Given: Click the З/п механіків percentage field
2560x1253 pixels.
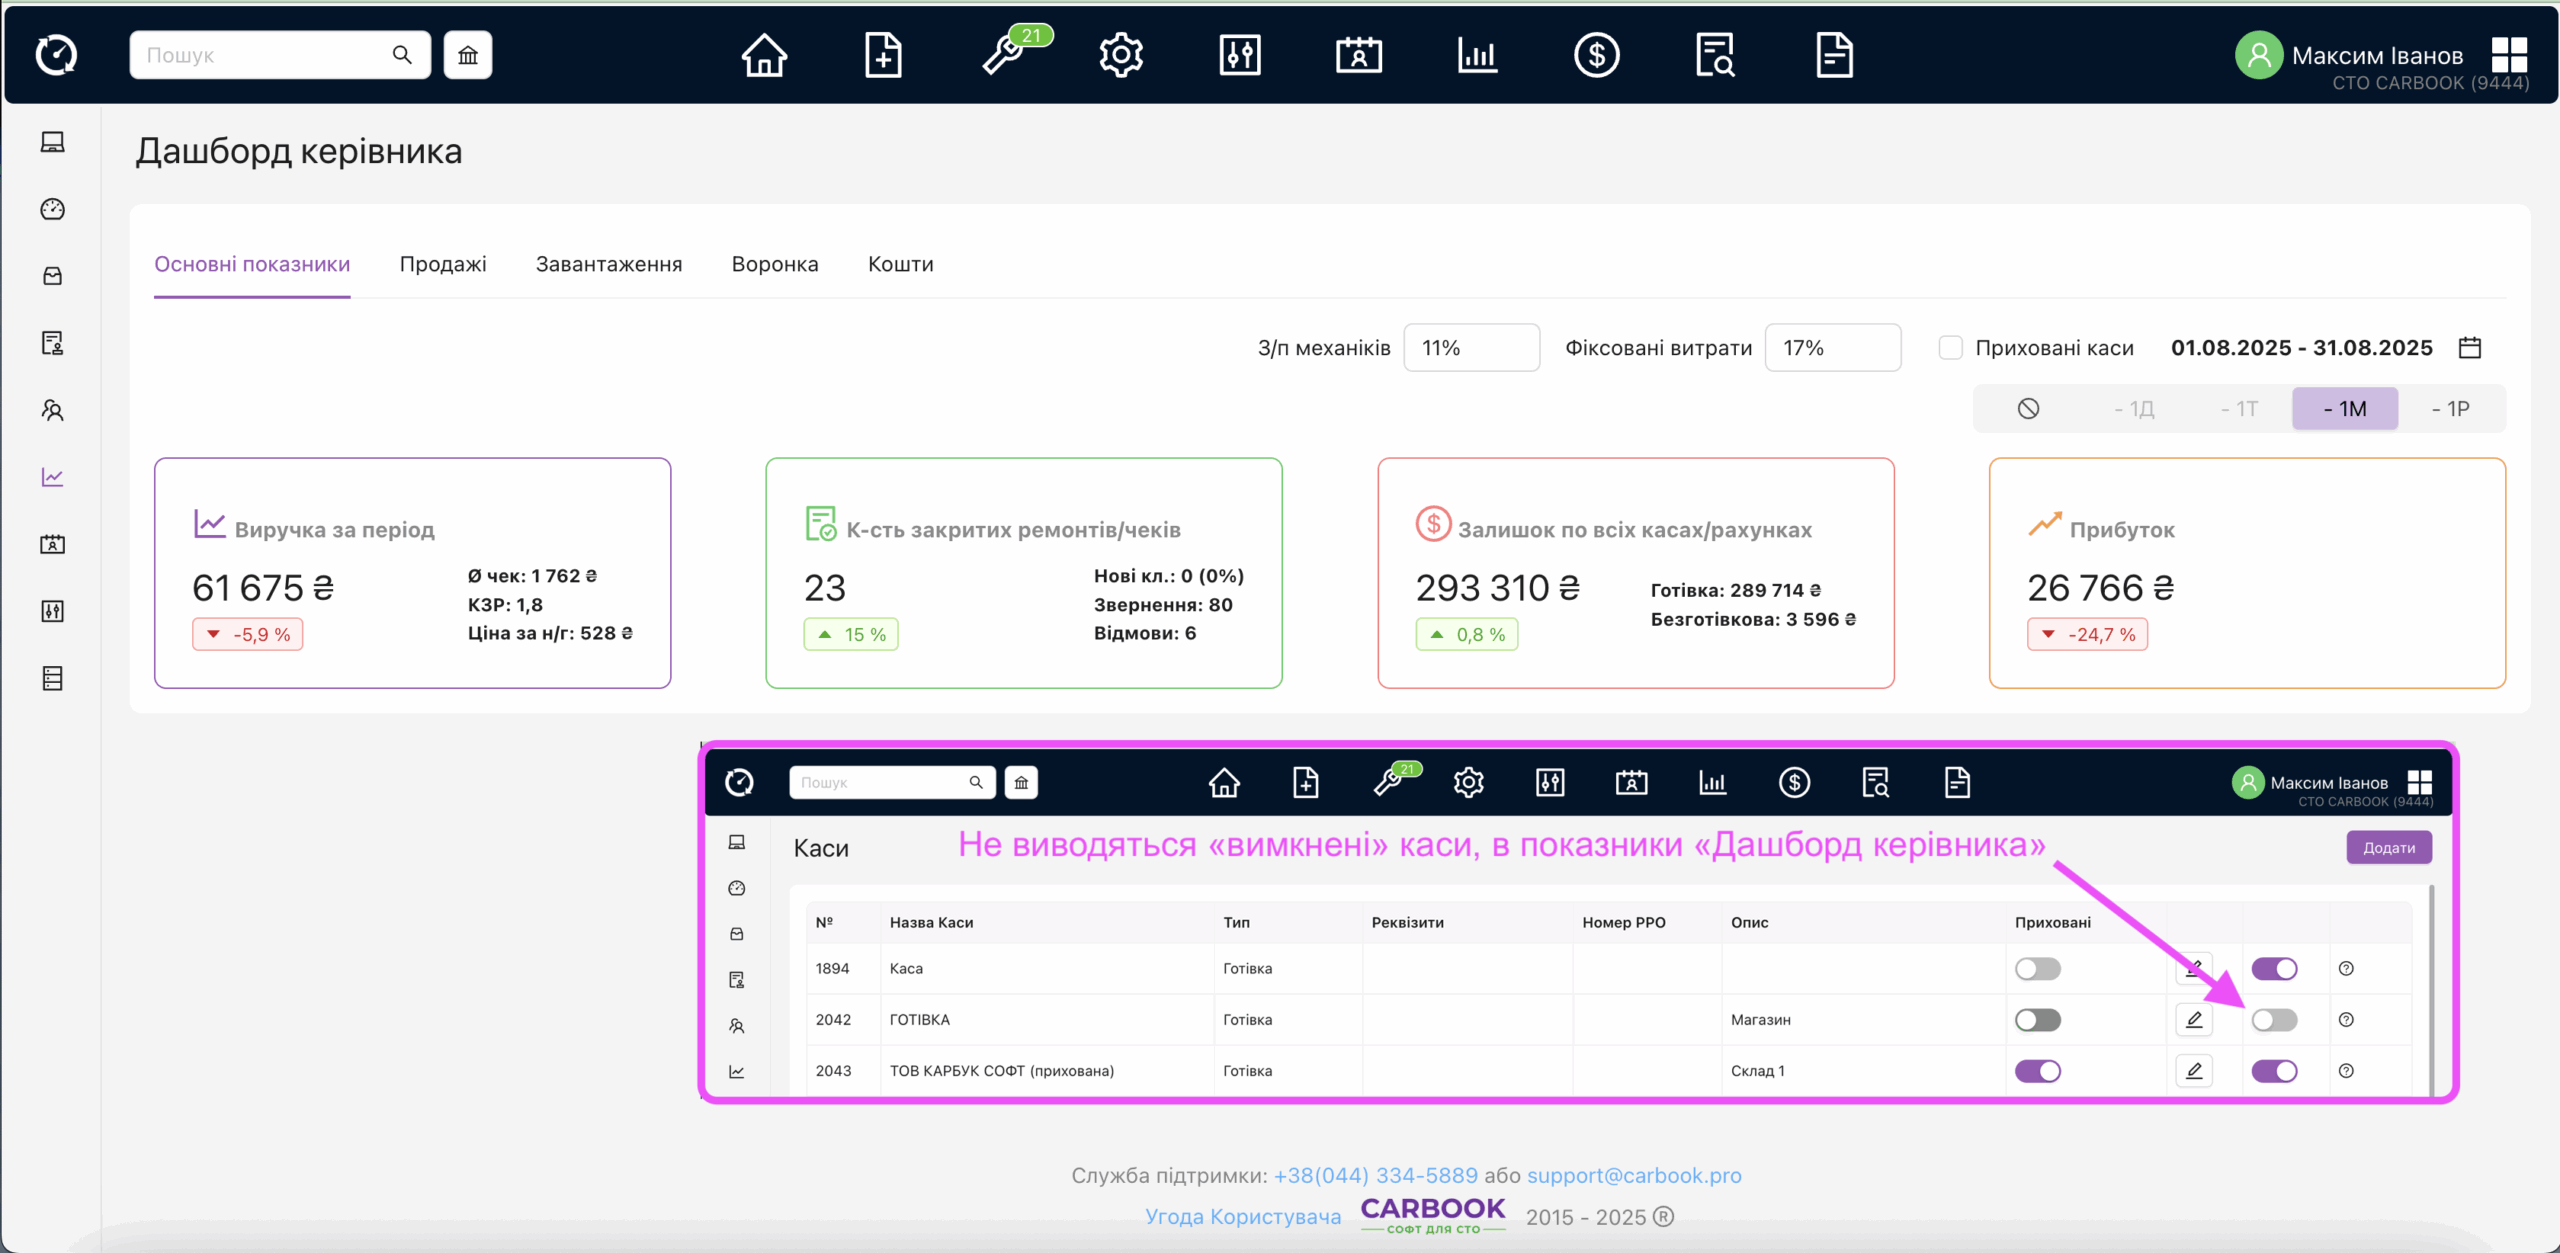Looking at the screenshot, I should tap(1471, 348).
